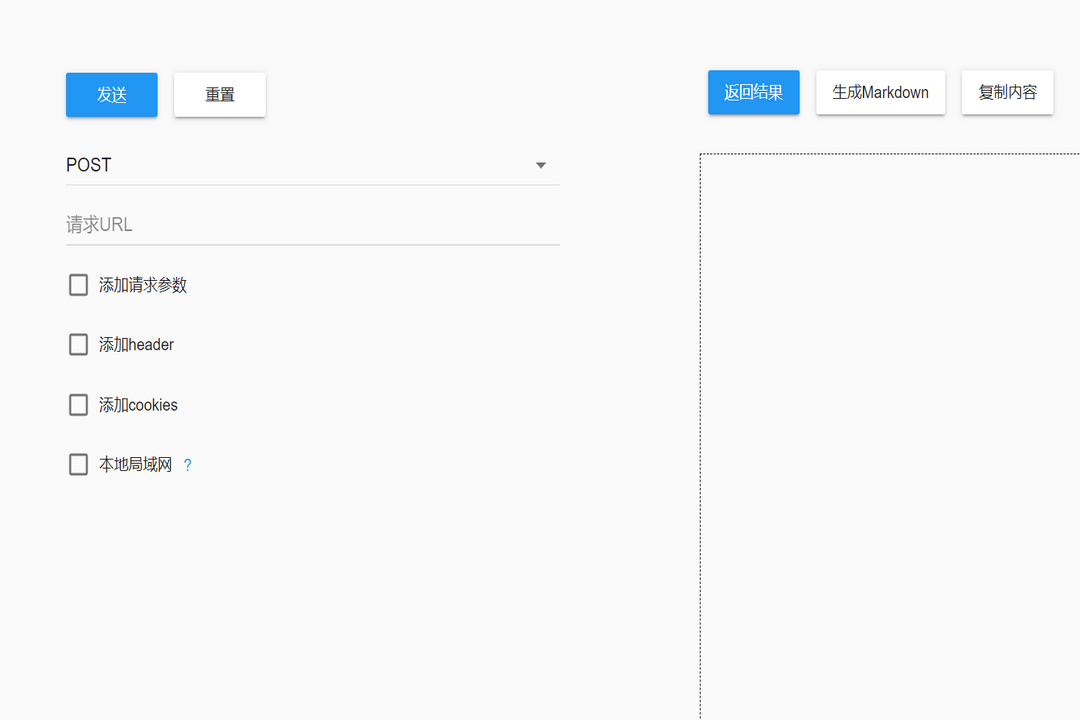Viewport: 1080px width, 720px height.
Task: Click the blue question mark help icon
Action: [x=187, y=464]
